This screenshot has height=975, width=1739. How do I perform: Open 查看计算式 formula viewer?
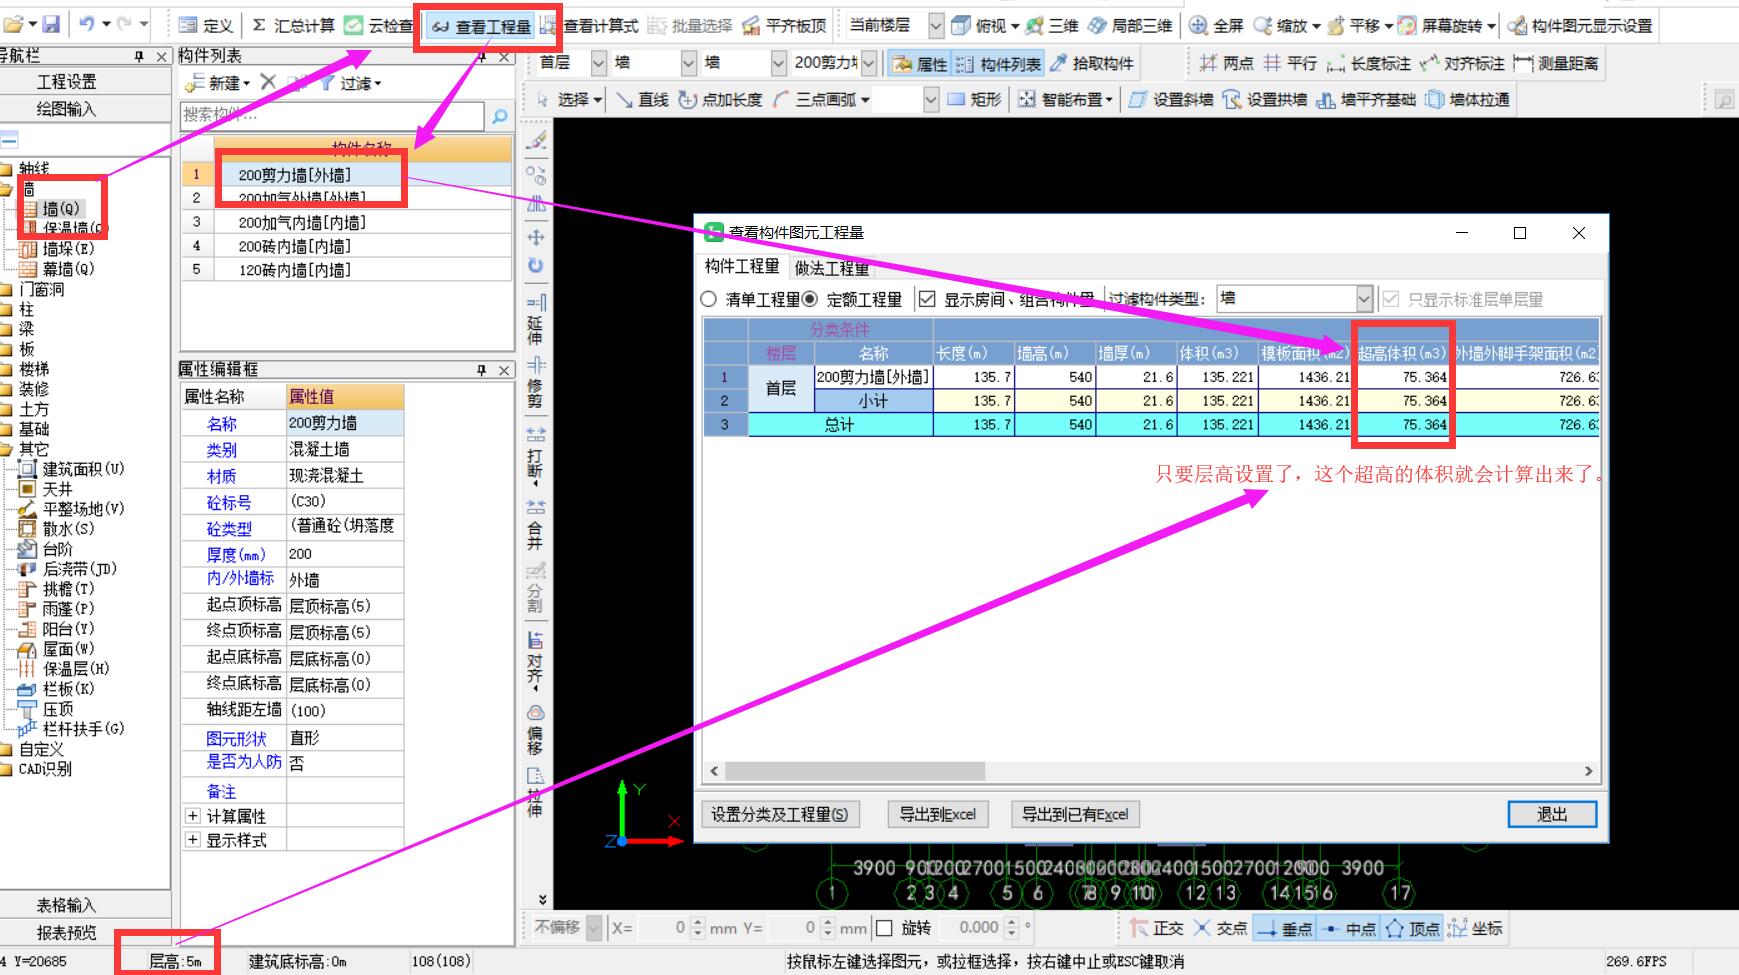(x=589, y=25)
